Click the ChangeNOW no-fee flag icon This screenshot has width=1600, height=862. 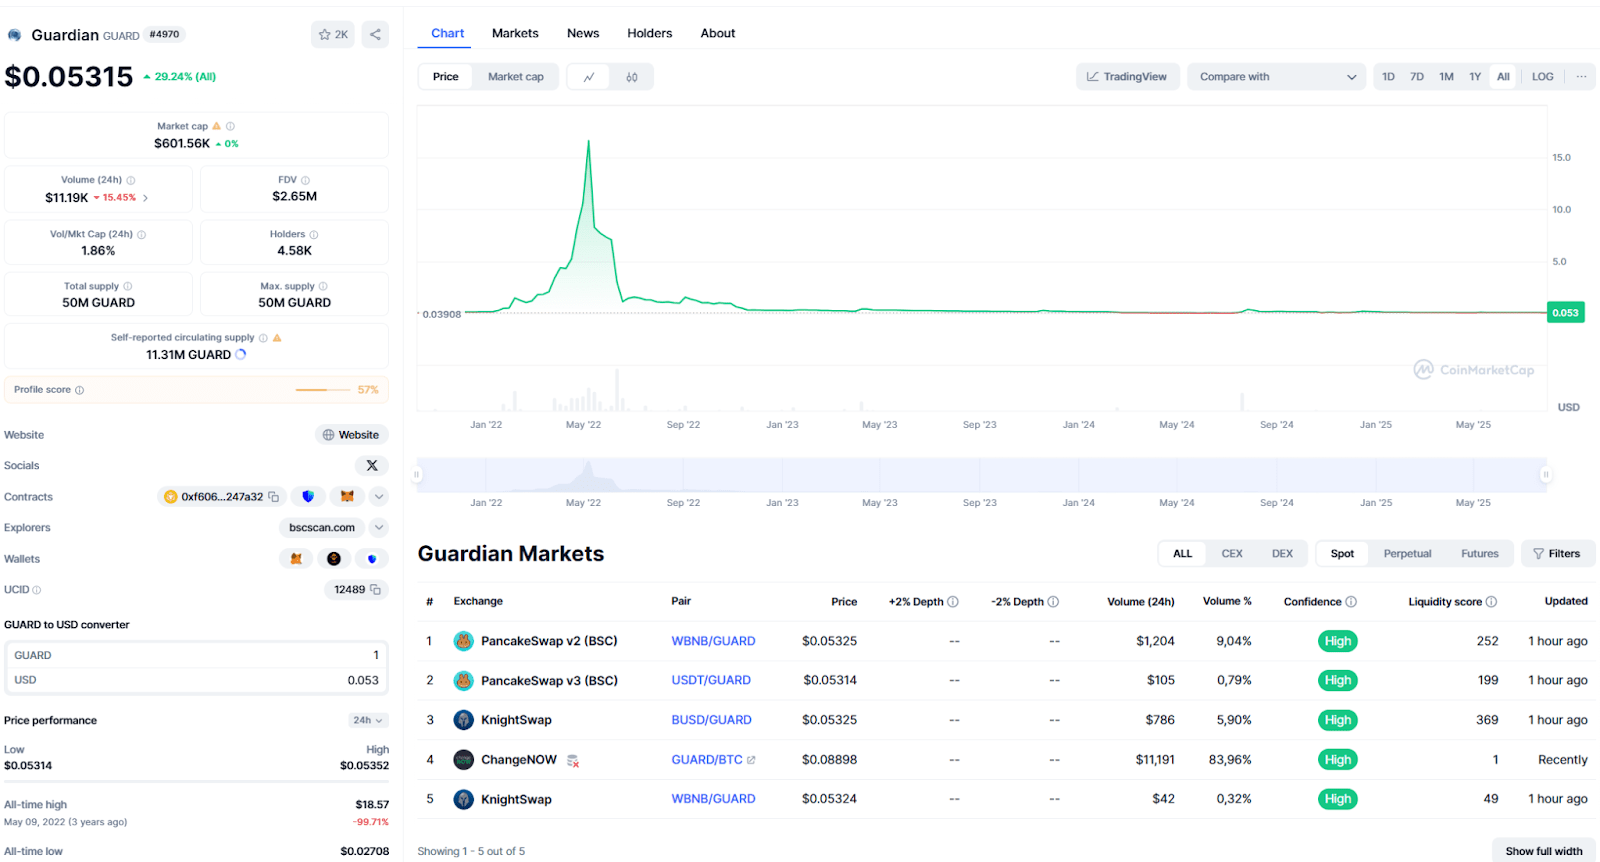coord(573,761)
